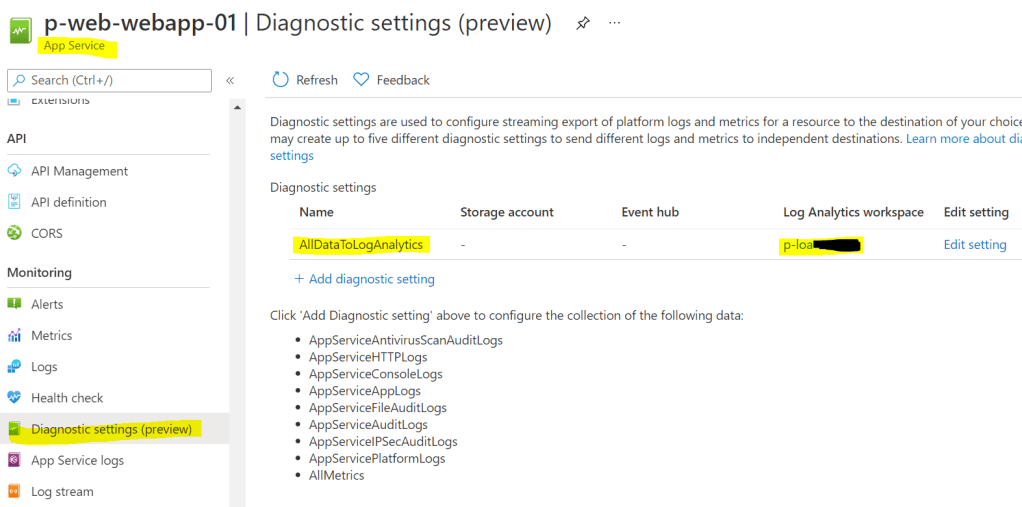Screen dimensions: 1022x507
Task: Select Diagnostic settings (preview) menu item
Action: pyautogui.click(x=110, y=429)
